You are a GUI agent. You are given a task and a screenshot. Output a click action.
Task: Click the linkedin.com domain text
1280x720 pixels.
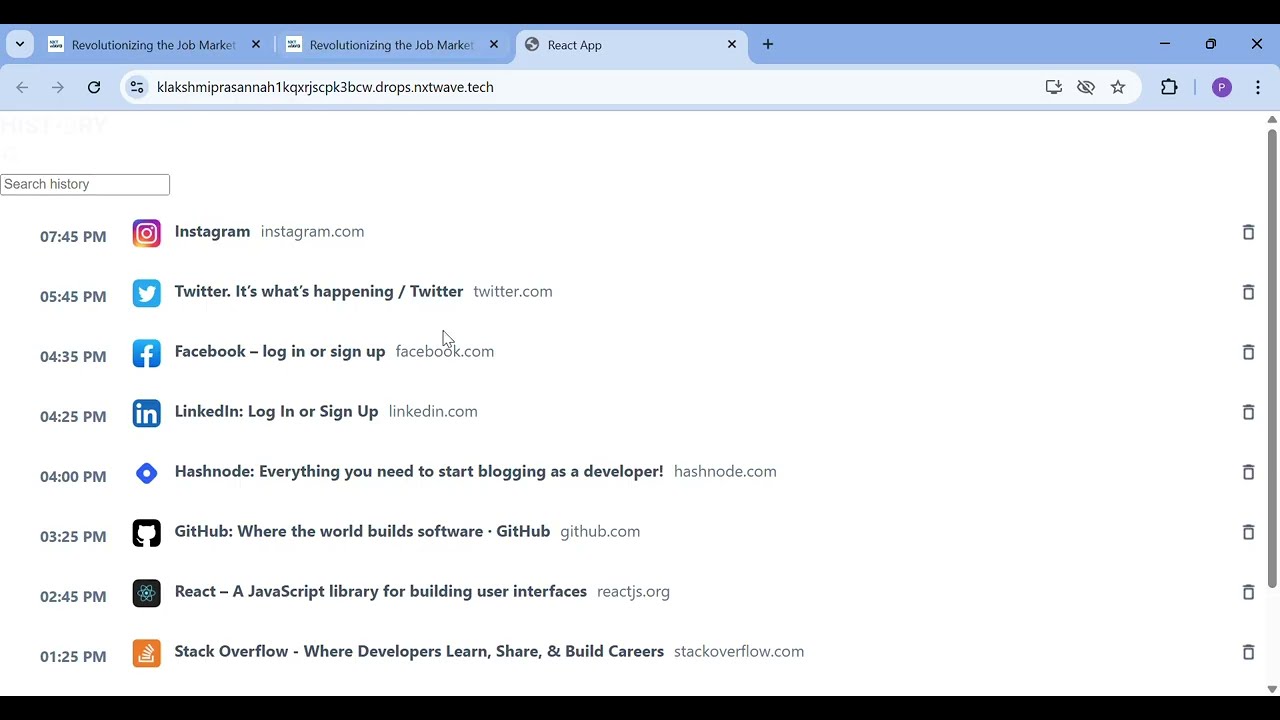[433, 411]
